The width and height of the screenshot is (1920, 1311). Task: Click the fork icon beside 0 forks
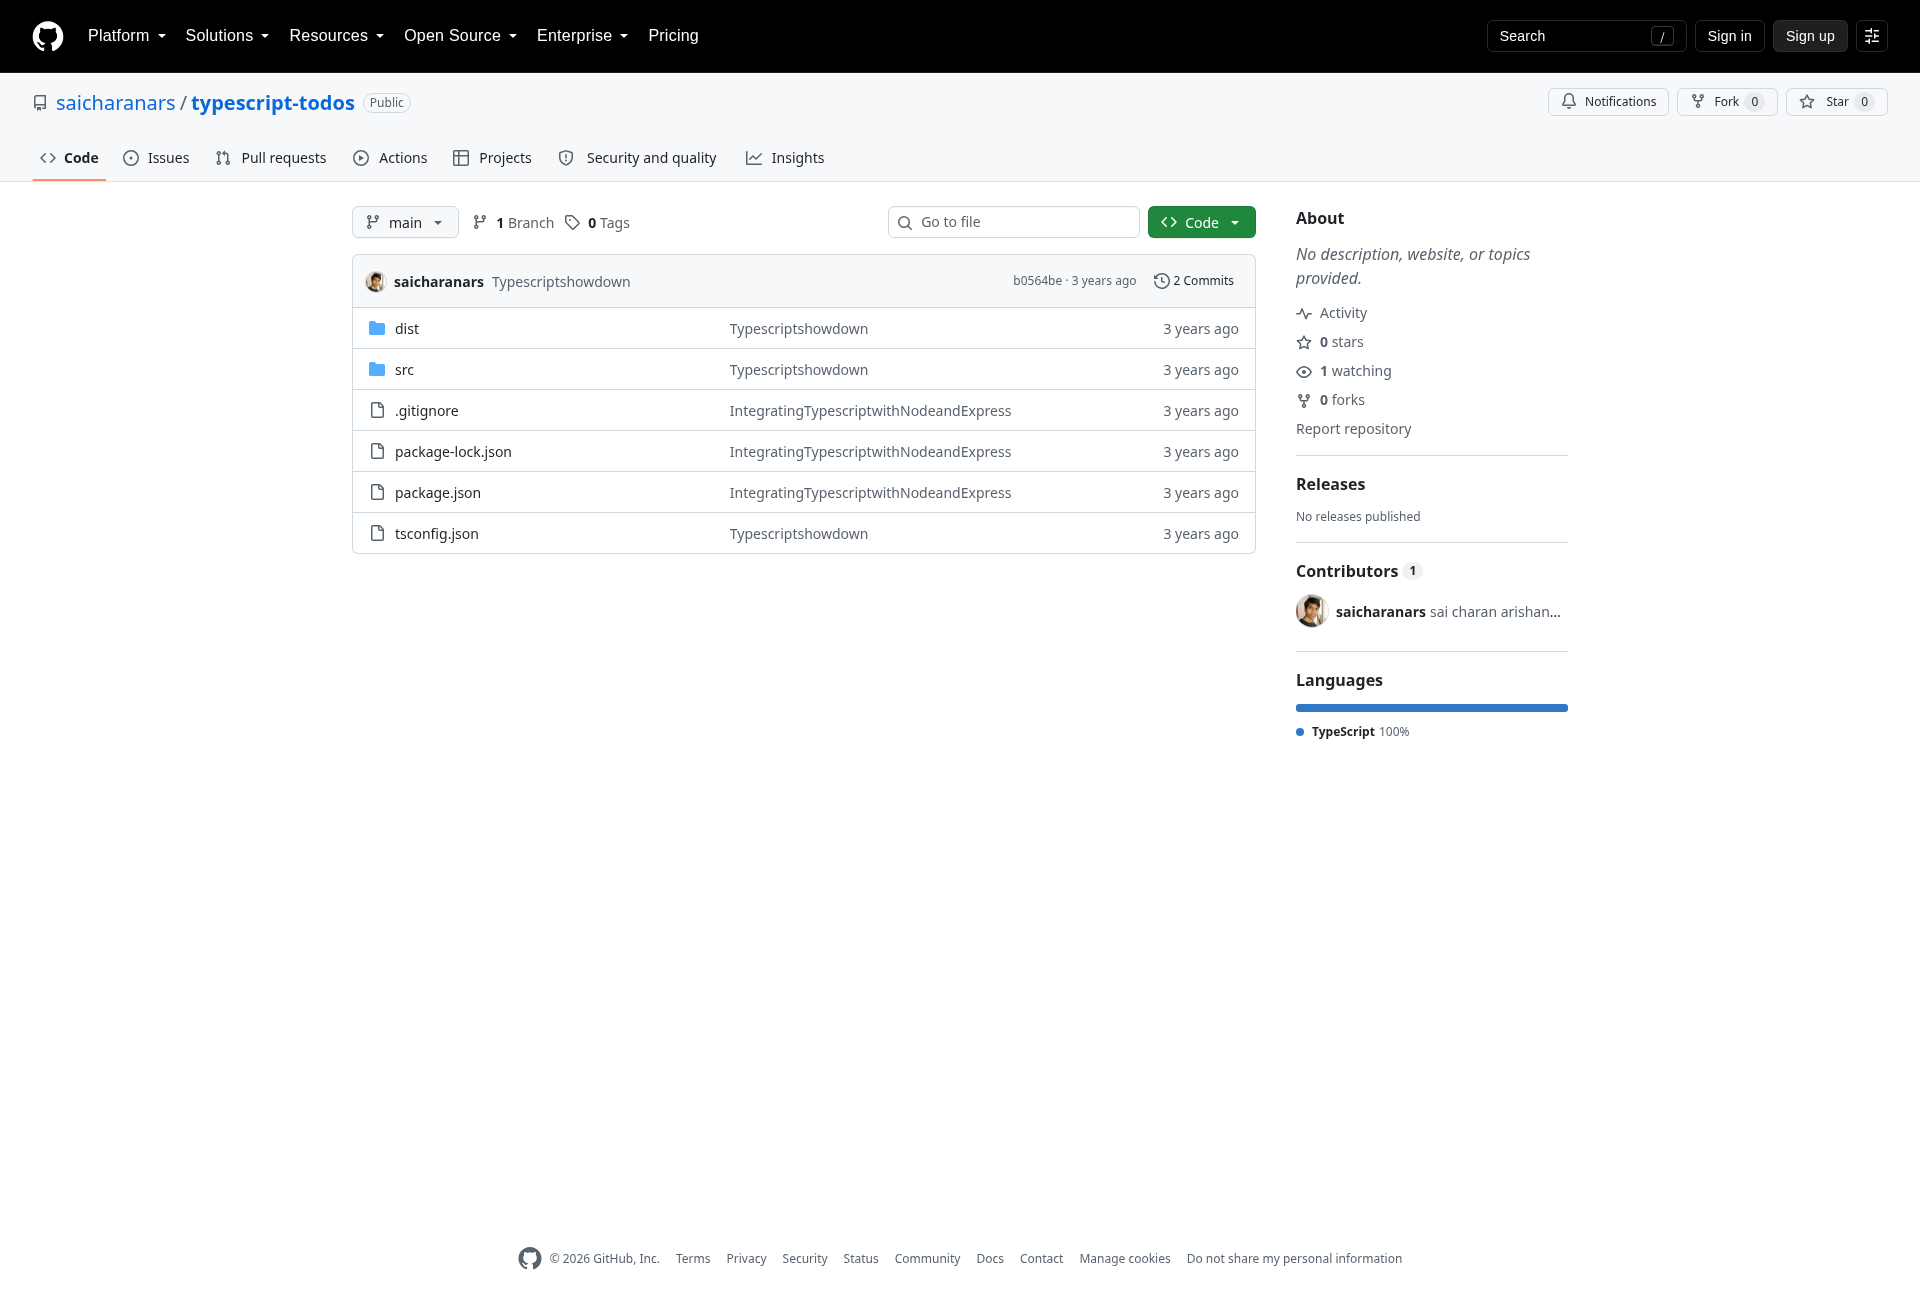(x=1304, y=400)
